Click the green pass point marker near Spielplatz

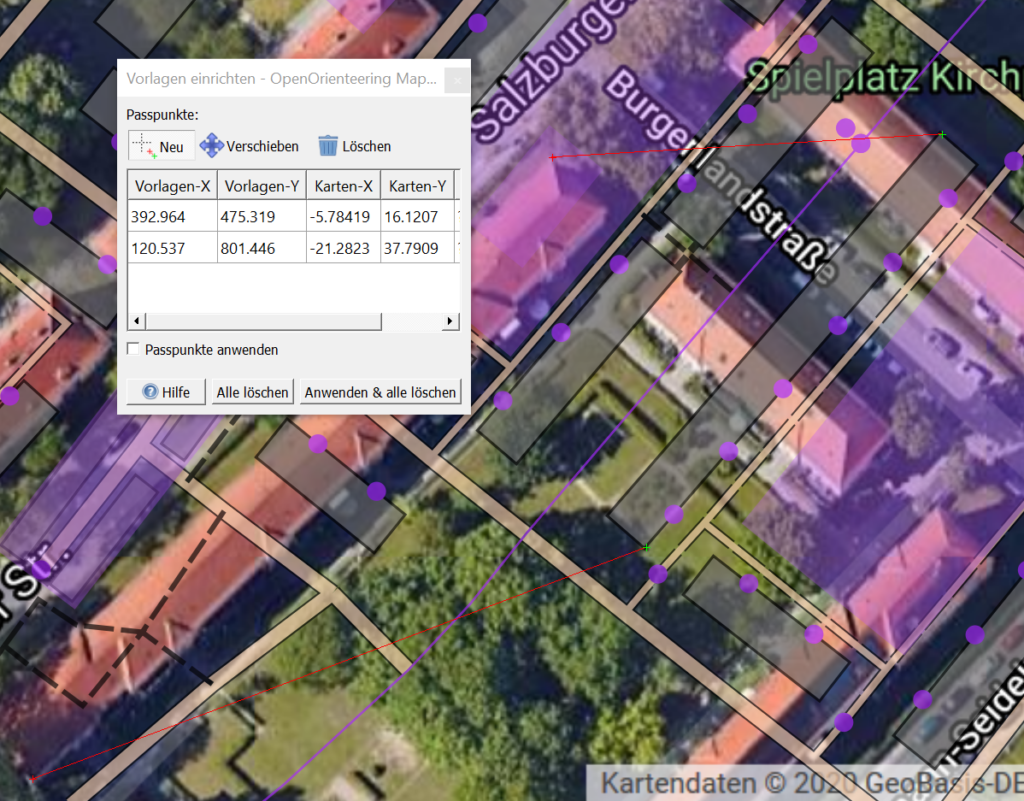pyautogui.click(x=941, y=134)
